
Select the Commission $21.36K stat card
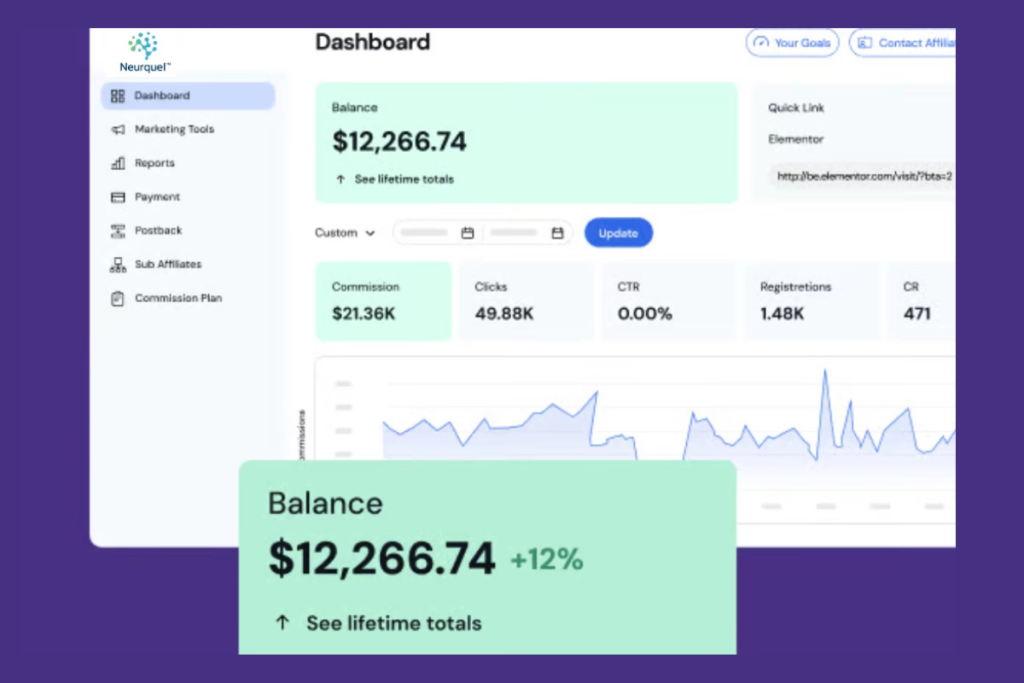click(383, 301)
